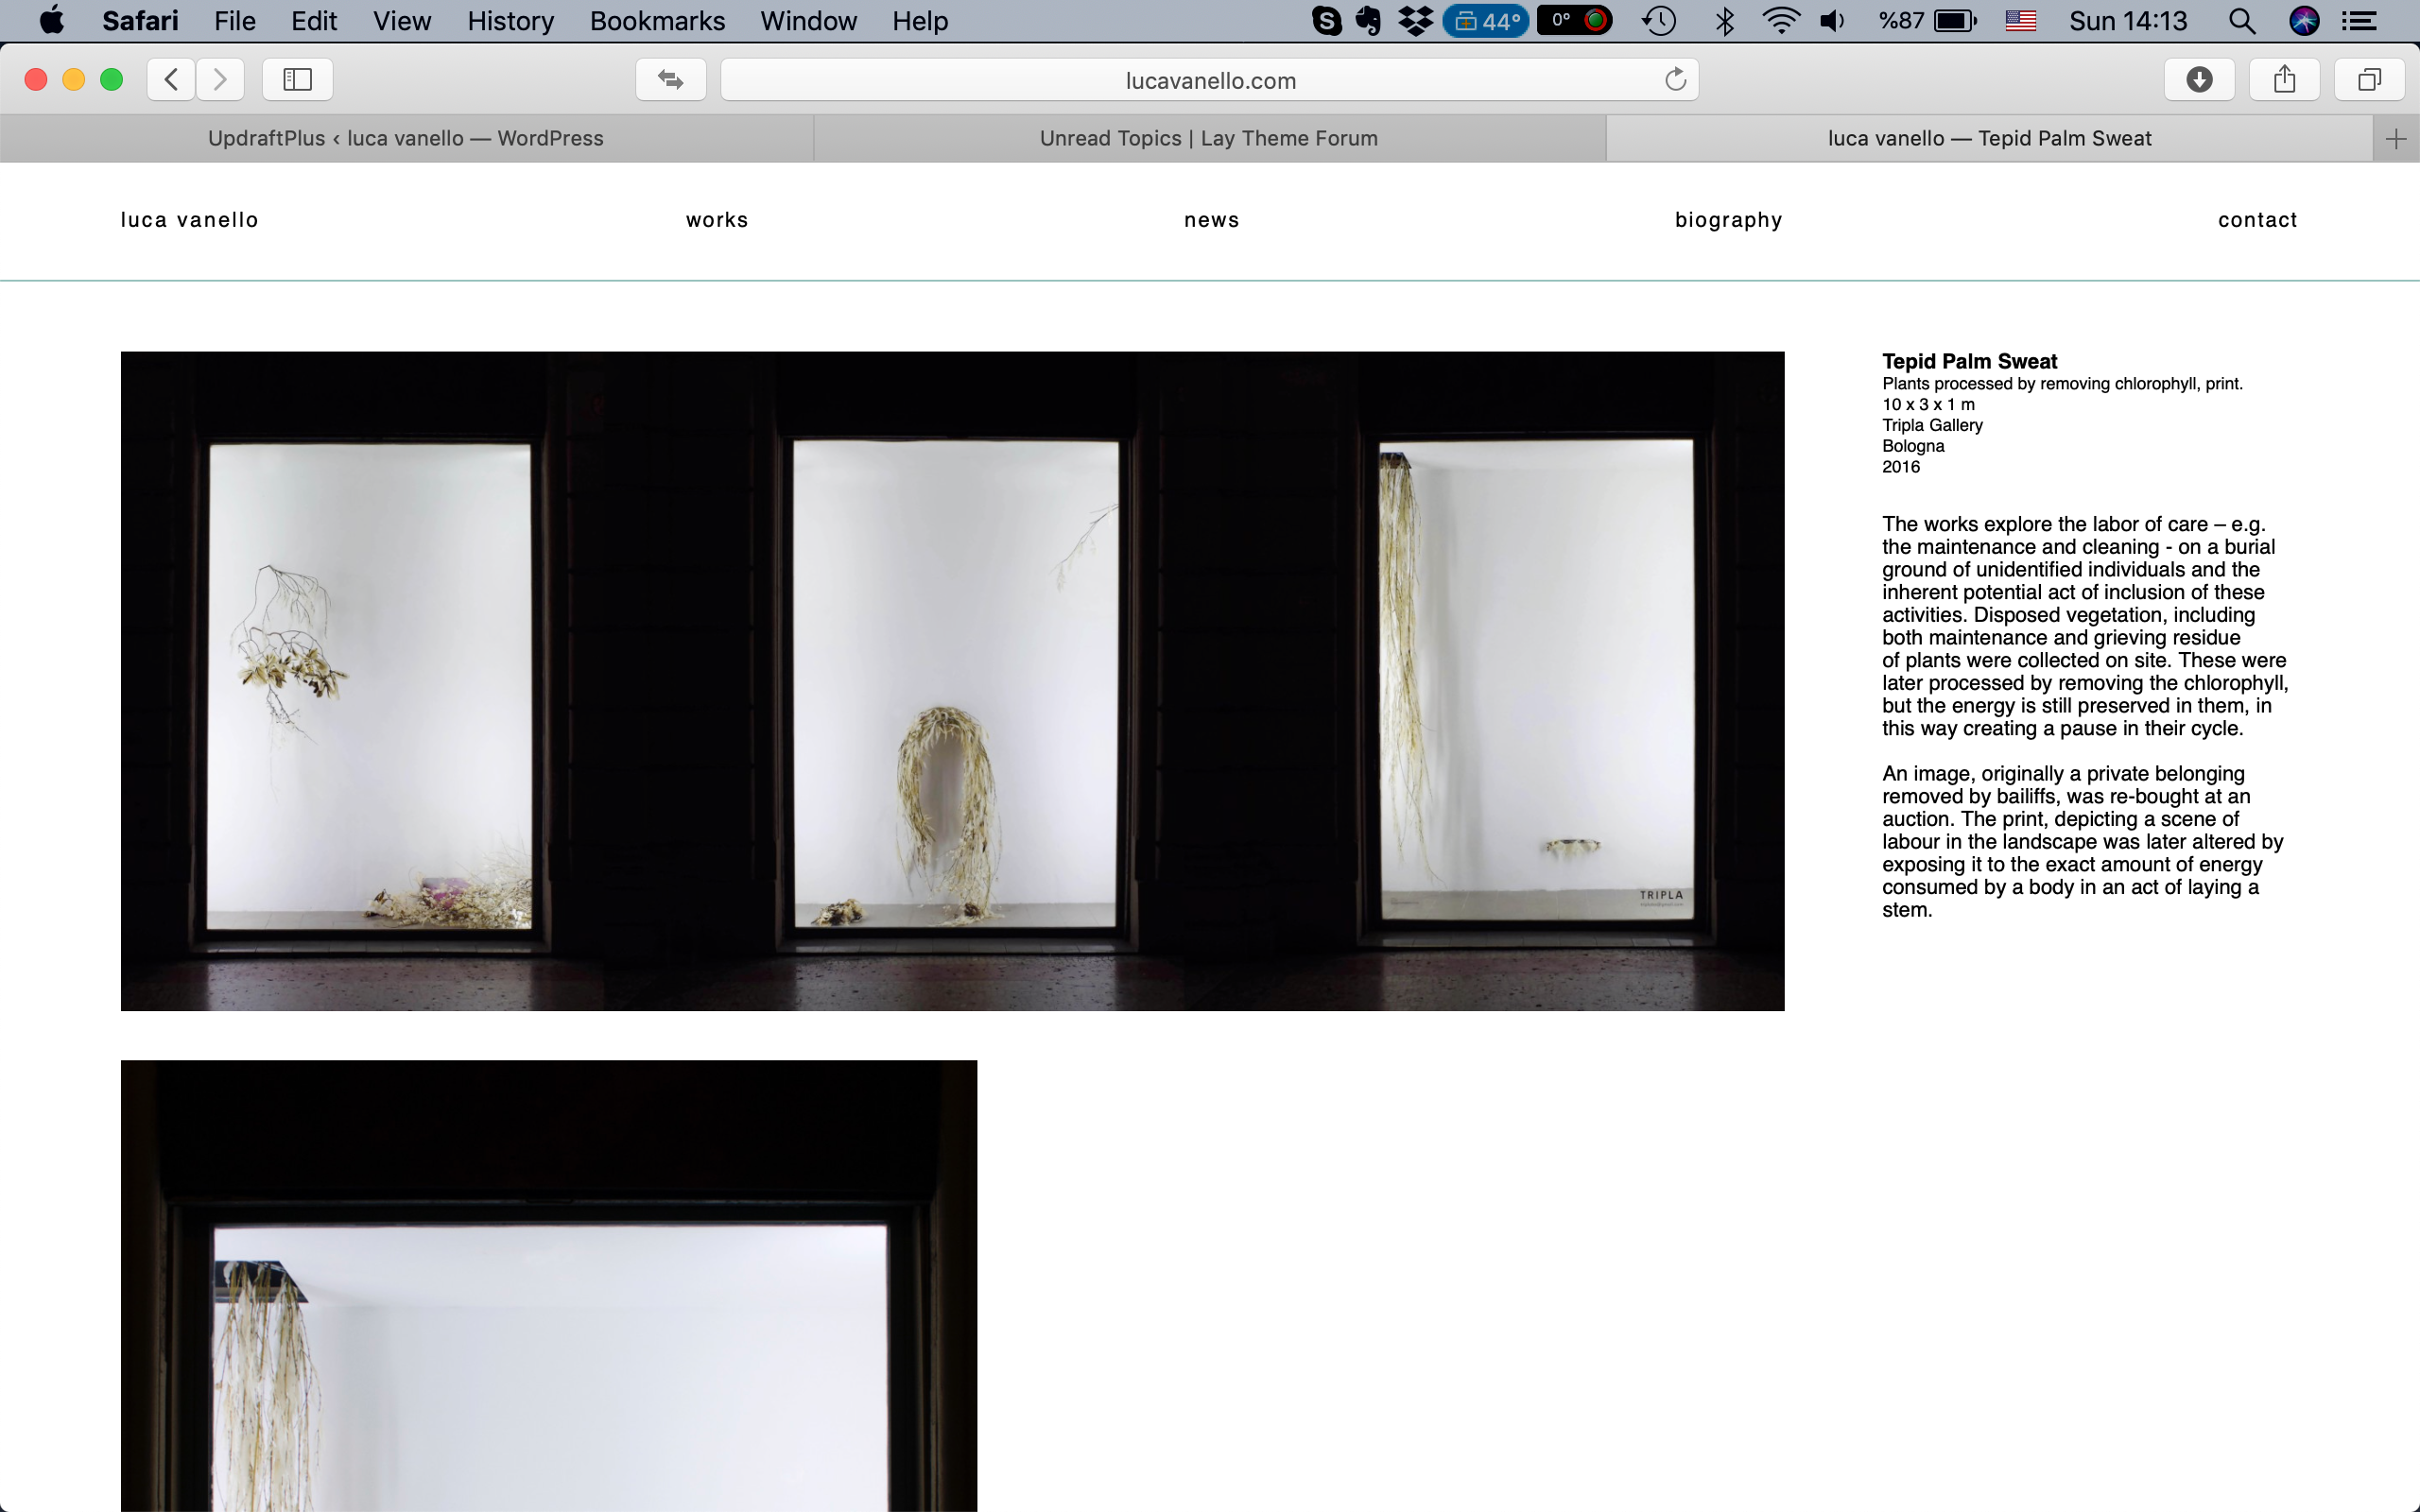The width and height of the screenshot is (2420, 1512).
Task: Switch to UpdraftPlus WordPress tab
Action: click(405, 138)
